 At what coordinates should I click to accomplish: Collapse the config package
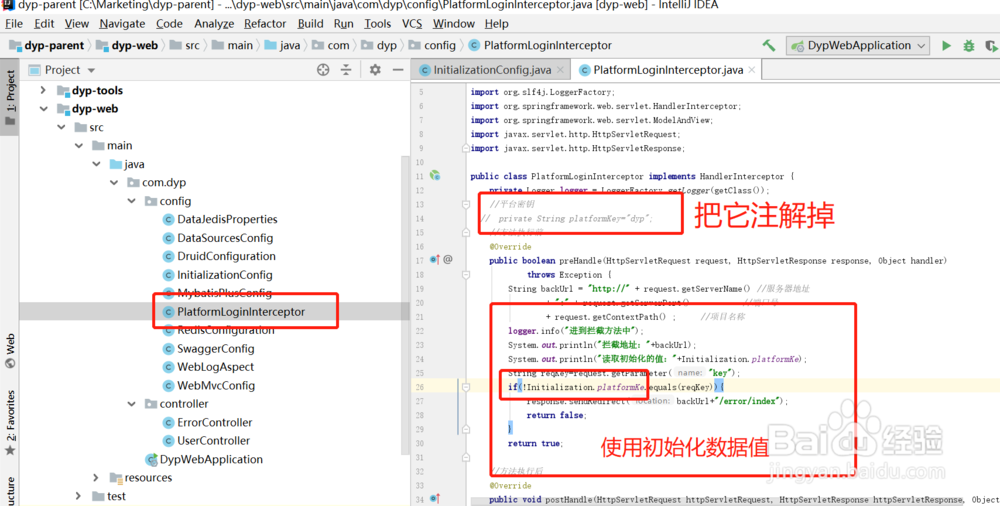pos(132,200)
